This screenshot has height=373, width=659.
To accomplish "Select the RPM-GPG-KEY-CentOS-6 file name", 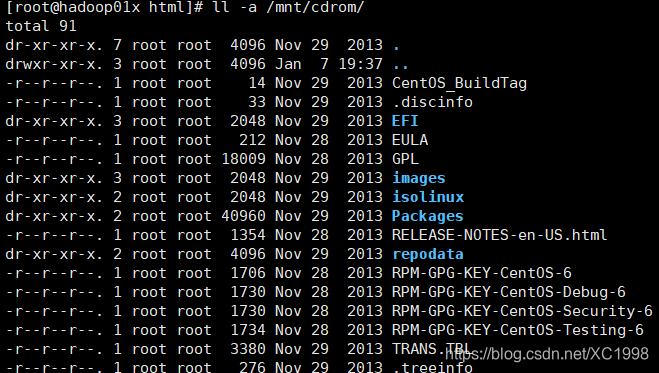I will [482, 273].
